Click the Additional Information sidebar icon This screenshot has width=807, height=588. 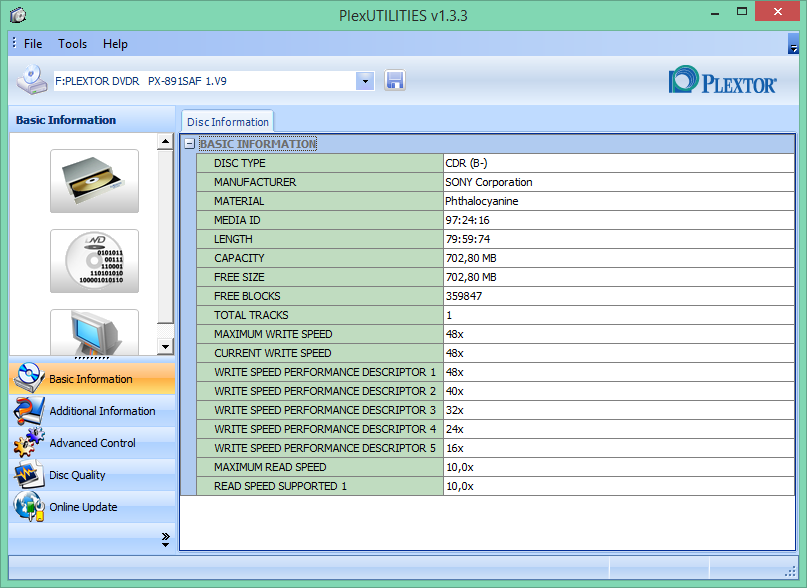[x=29, y=411]
